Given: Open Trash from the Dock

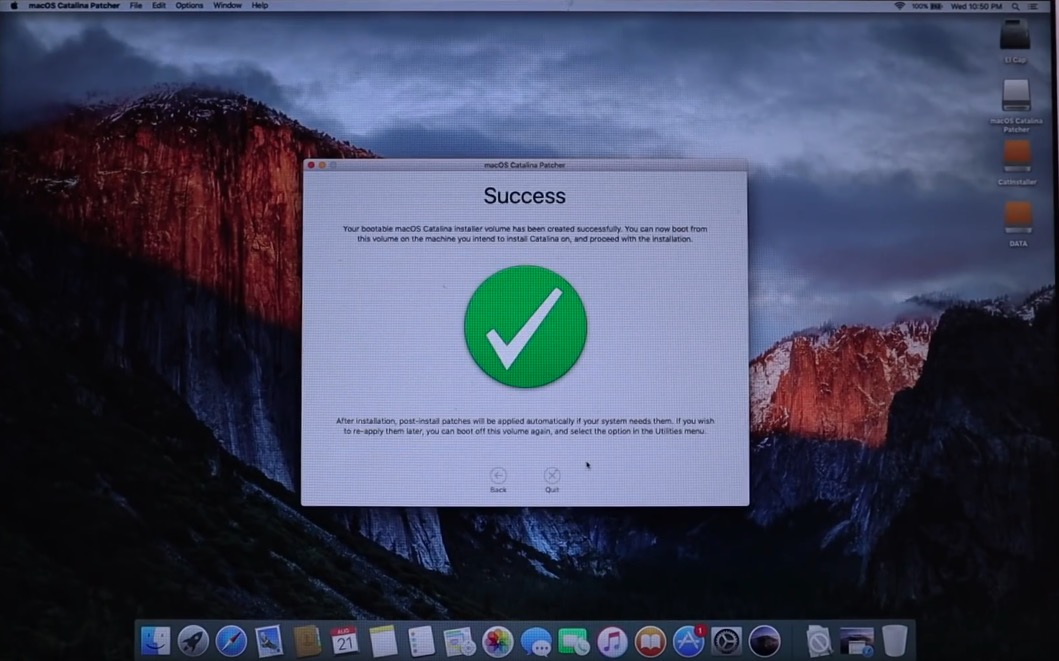Looking at the screenshot, I should [895, 640].
